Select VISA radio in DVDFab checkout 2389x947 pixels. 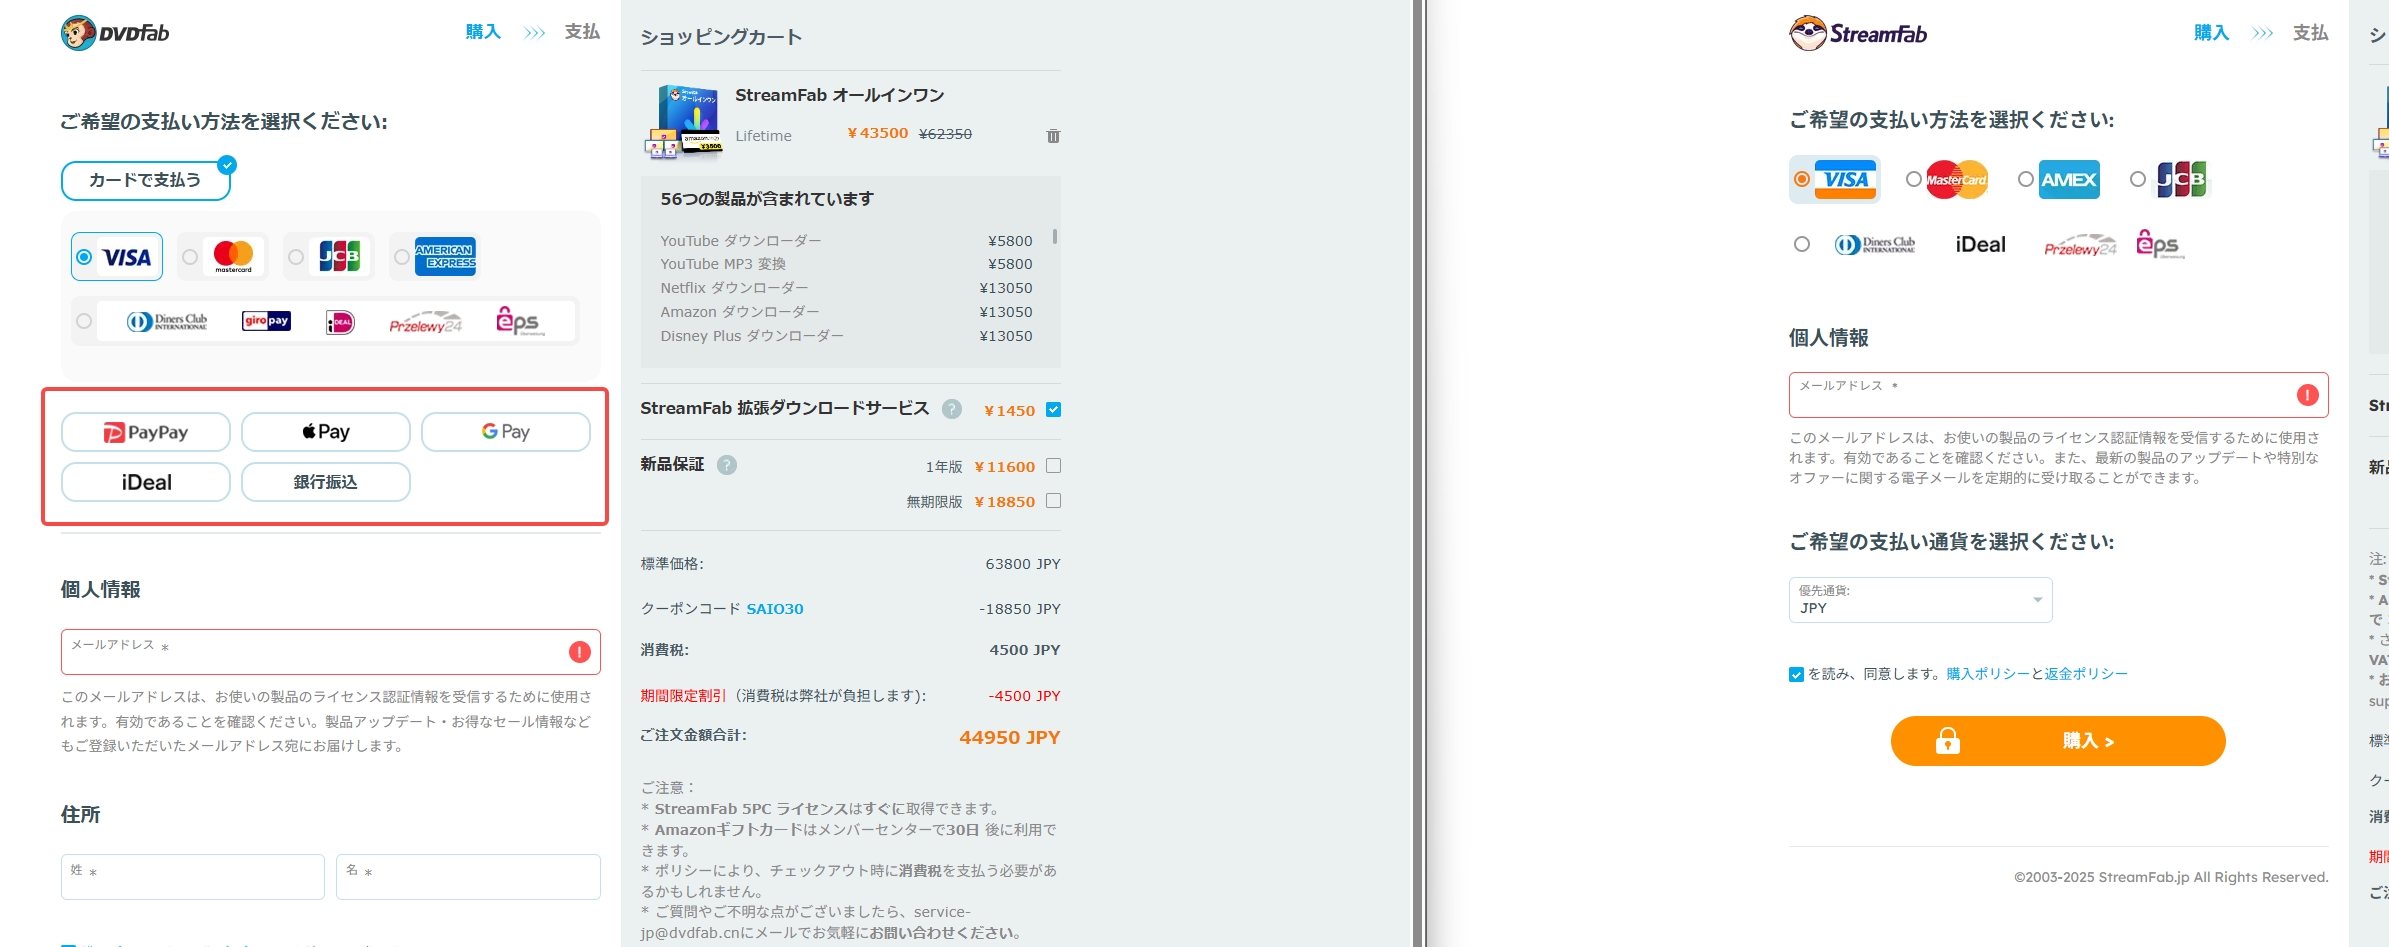(85, 257)
